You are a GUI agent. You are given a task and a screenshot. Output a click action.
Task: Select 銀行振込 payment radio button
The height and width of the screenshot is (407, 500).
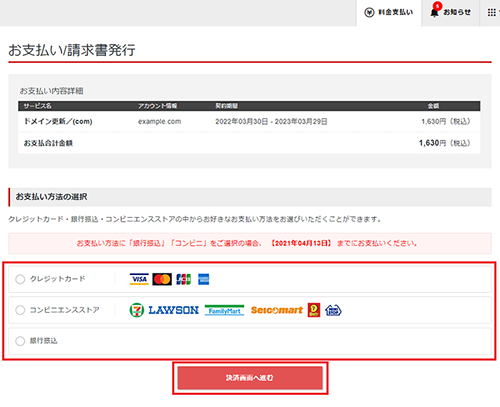(20, 341)
